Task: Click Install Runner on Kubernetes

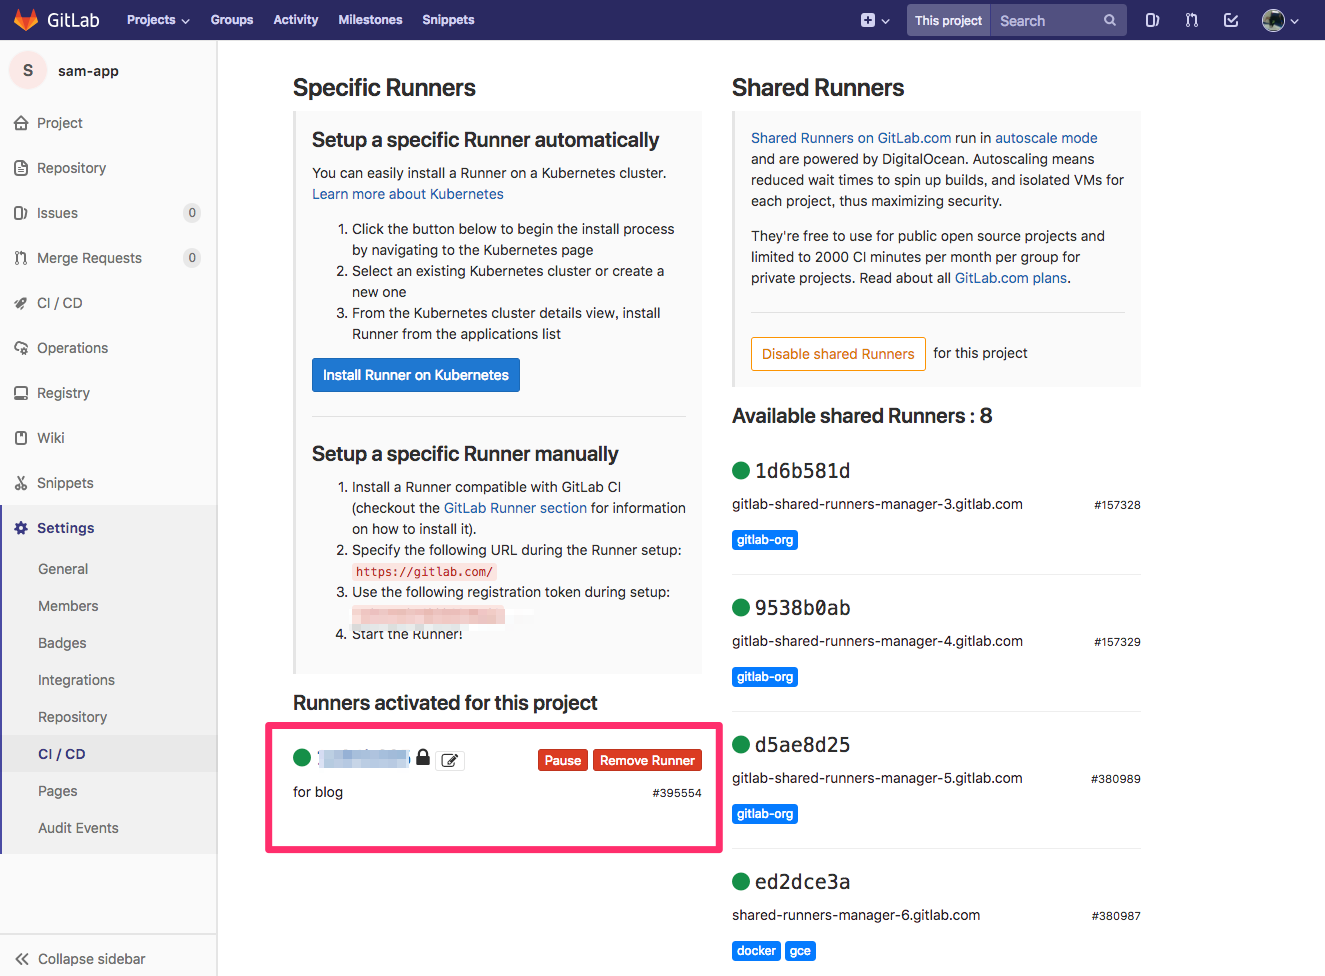Action: click(415, 374)
